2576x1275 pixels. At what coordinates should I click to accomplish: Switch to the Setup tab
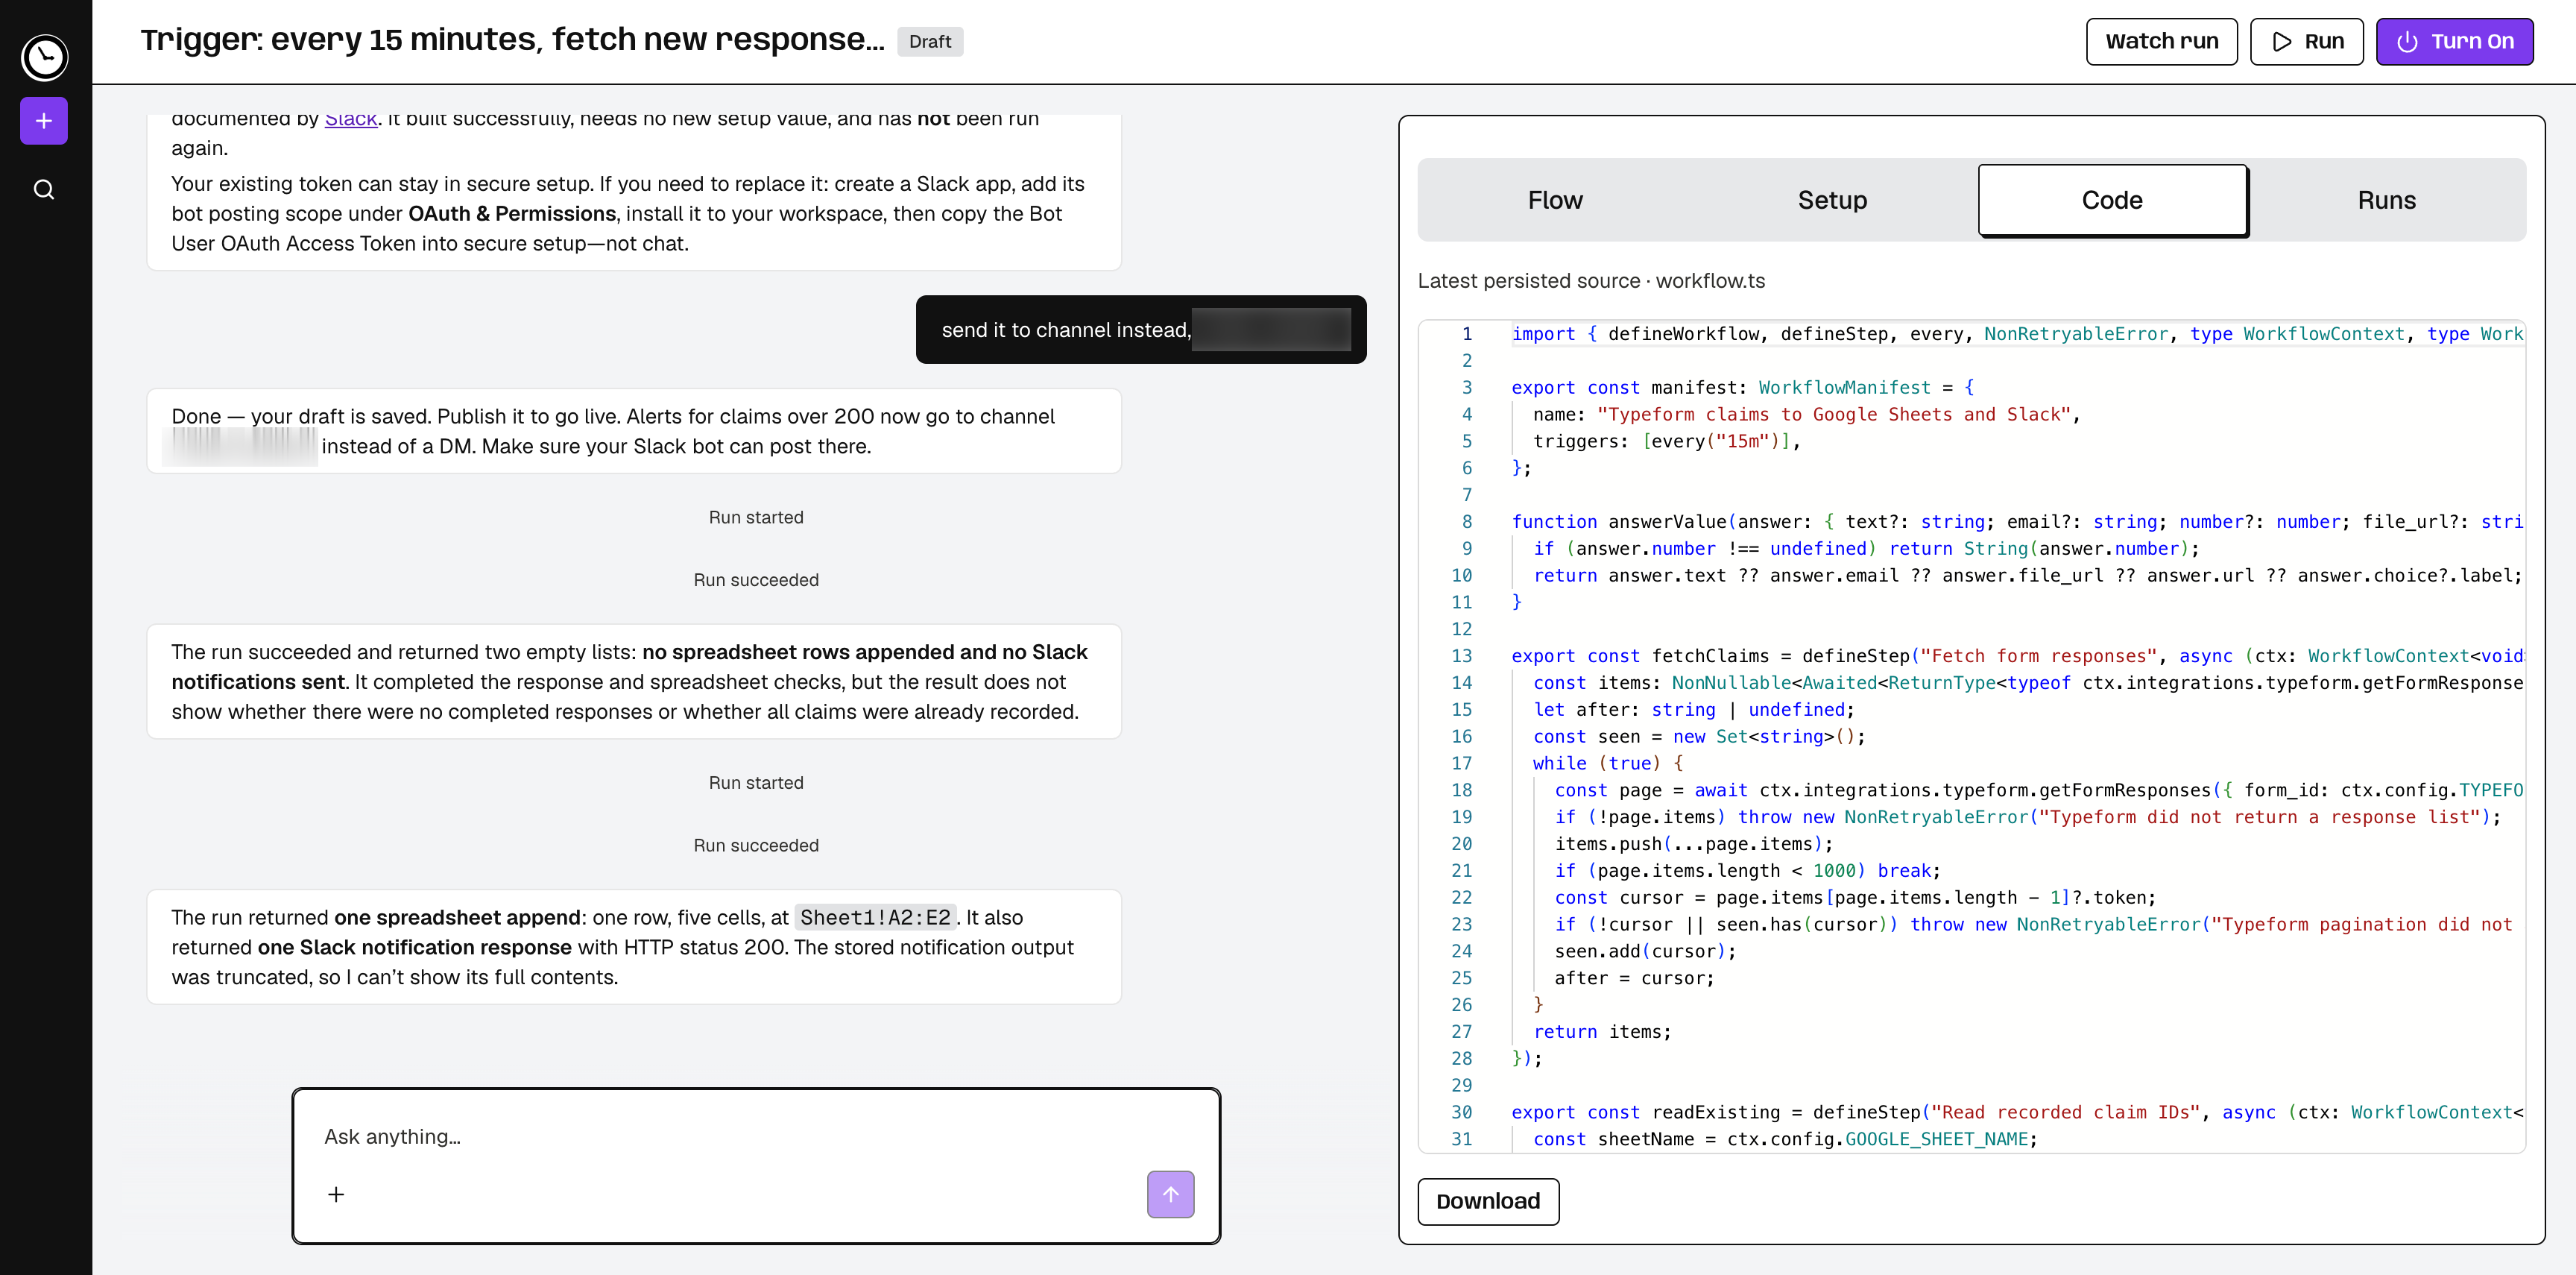(1832, 200)
